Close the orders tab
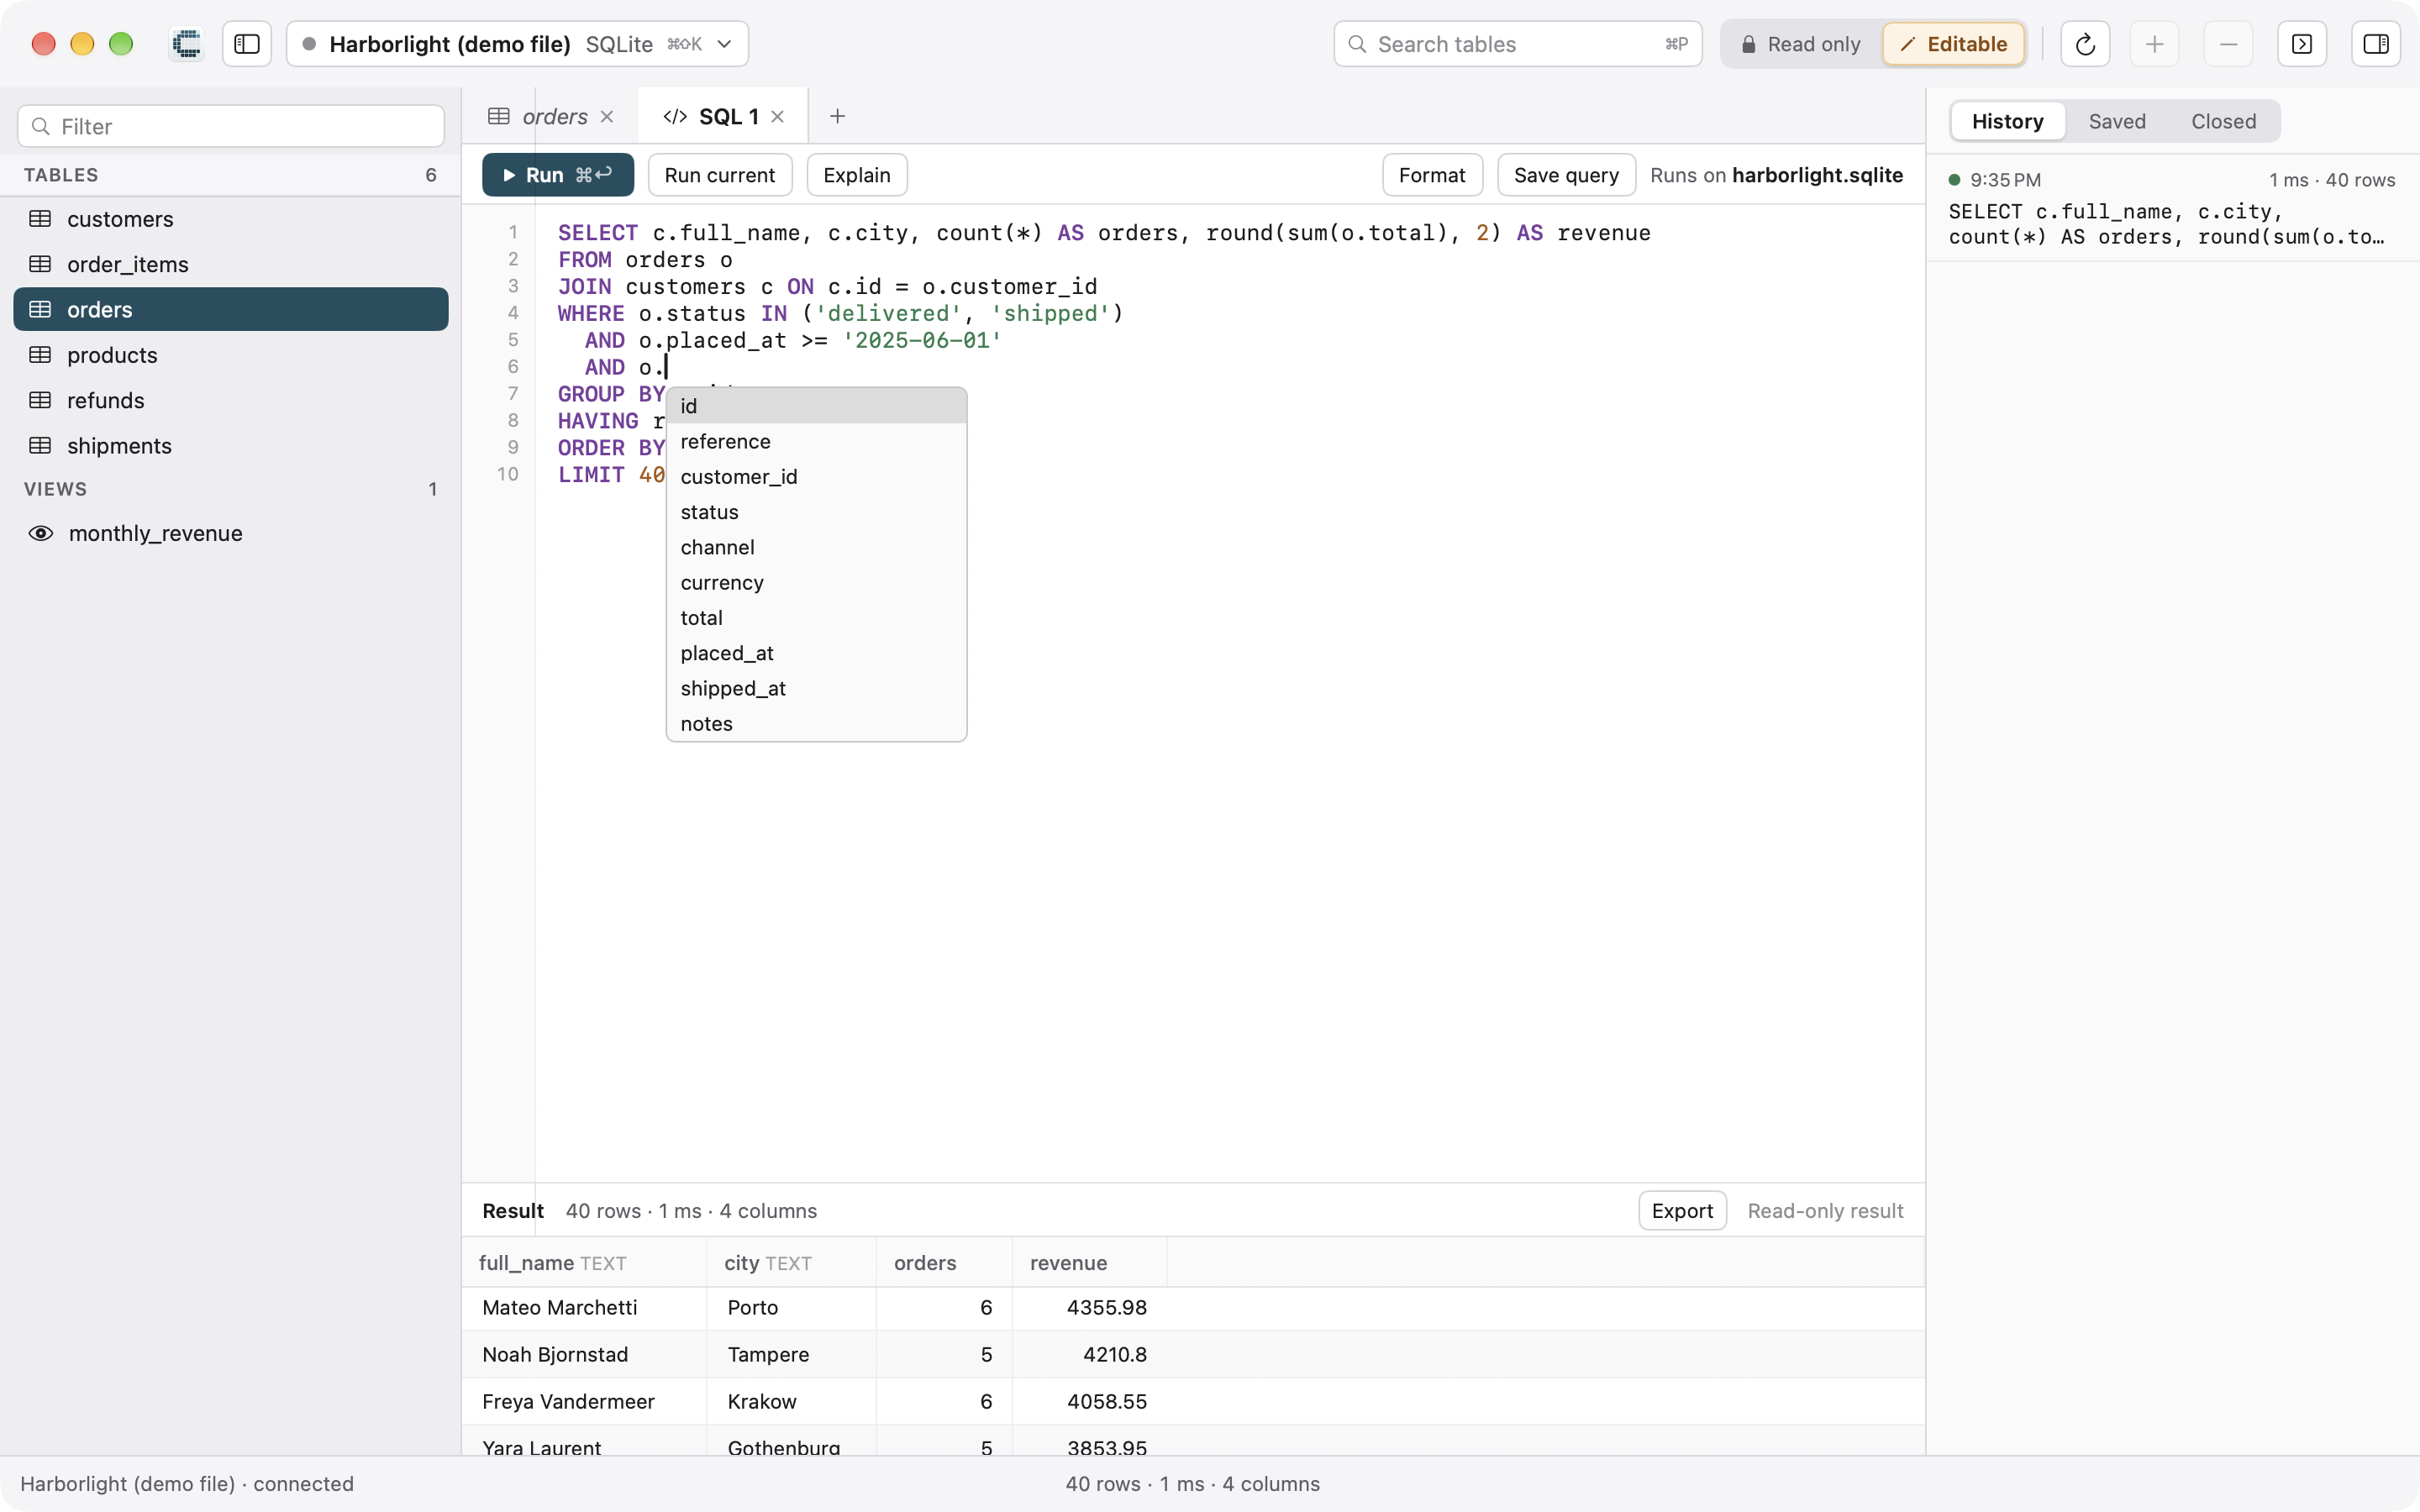Screen dimensions: 2420x1512 pos(607,117)
